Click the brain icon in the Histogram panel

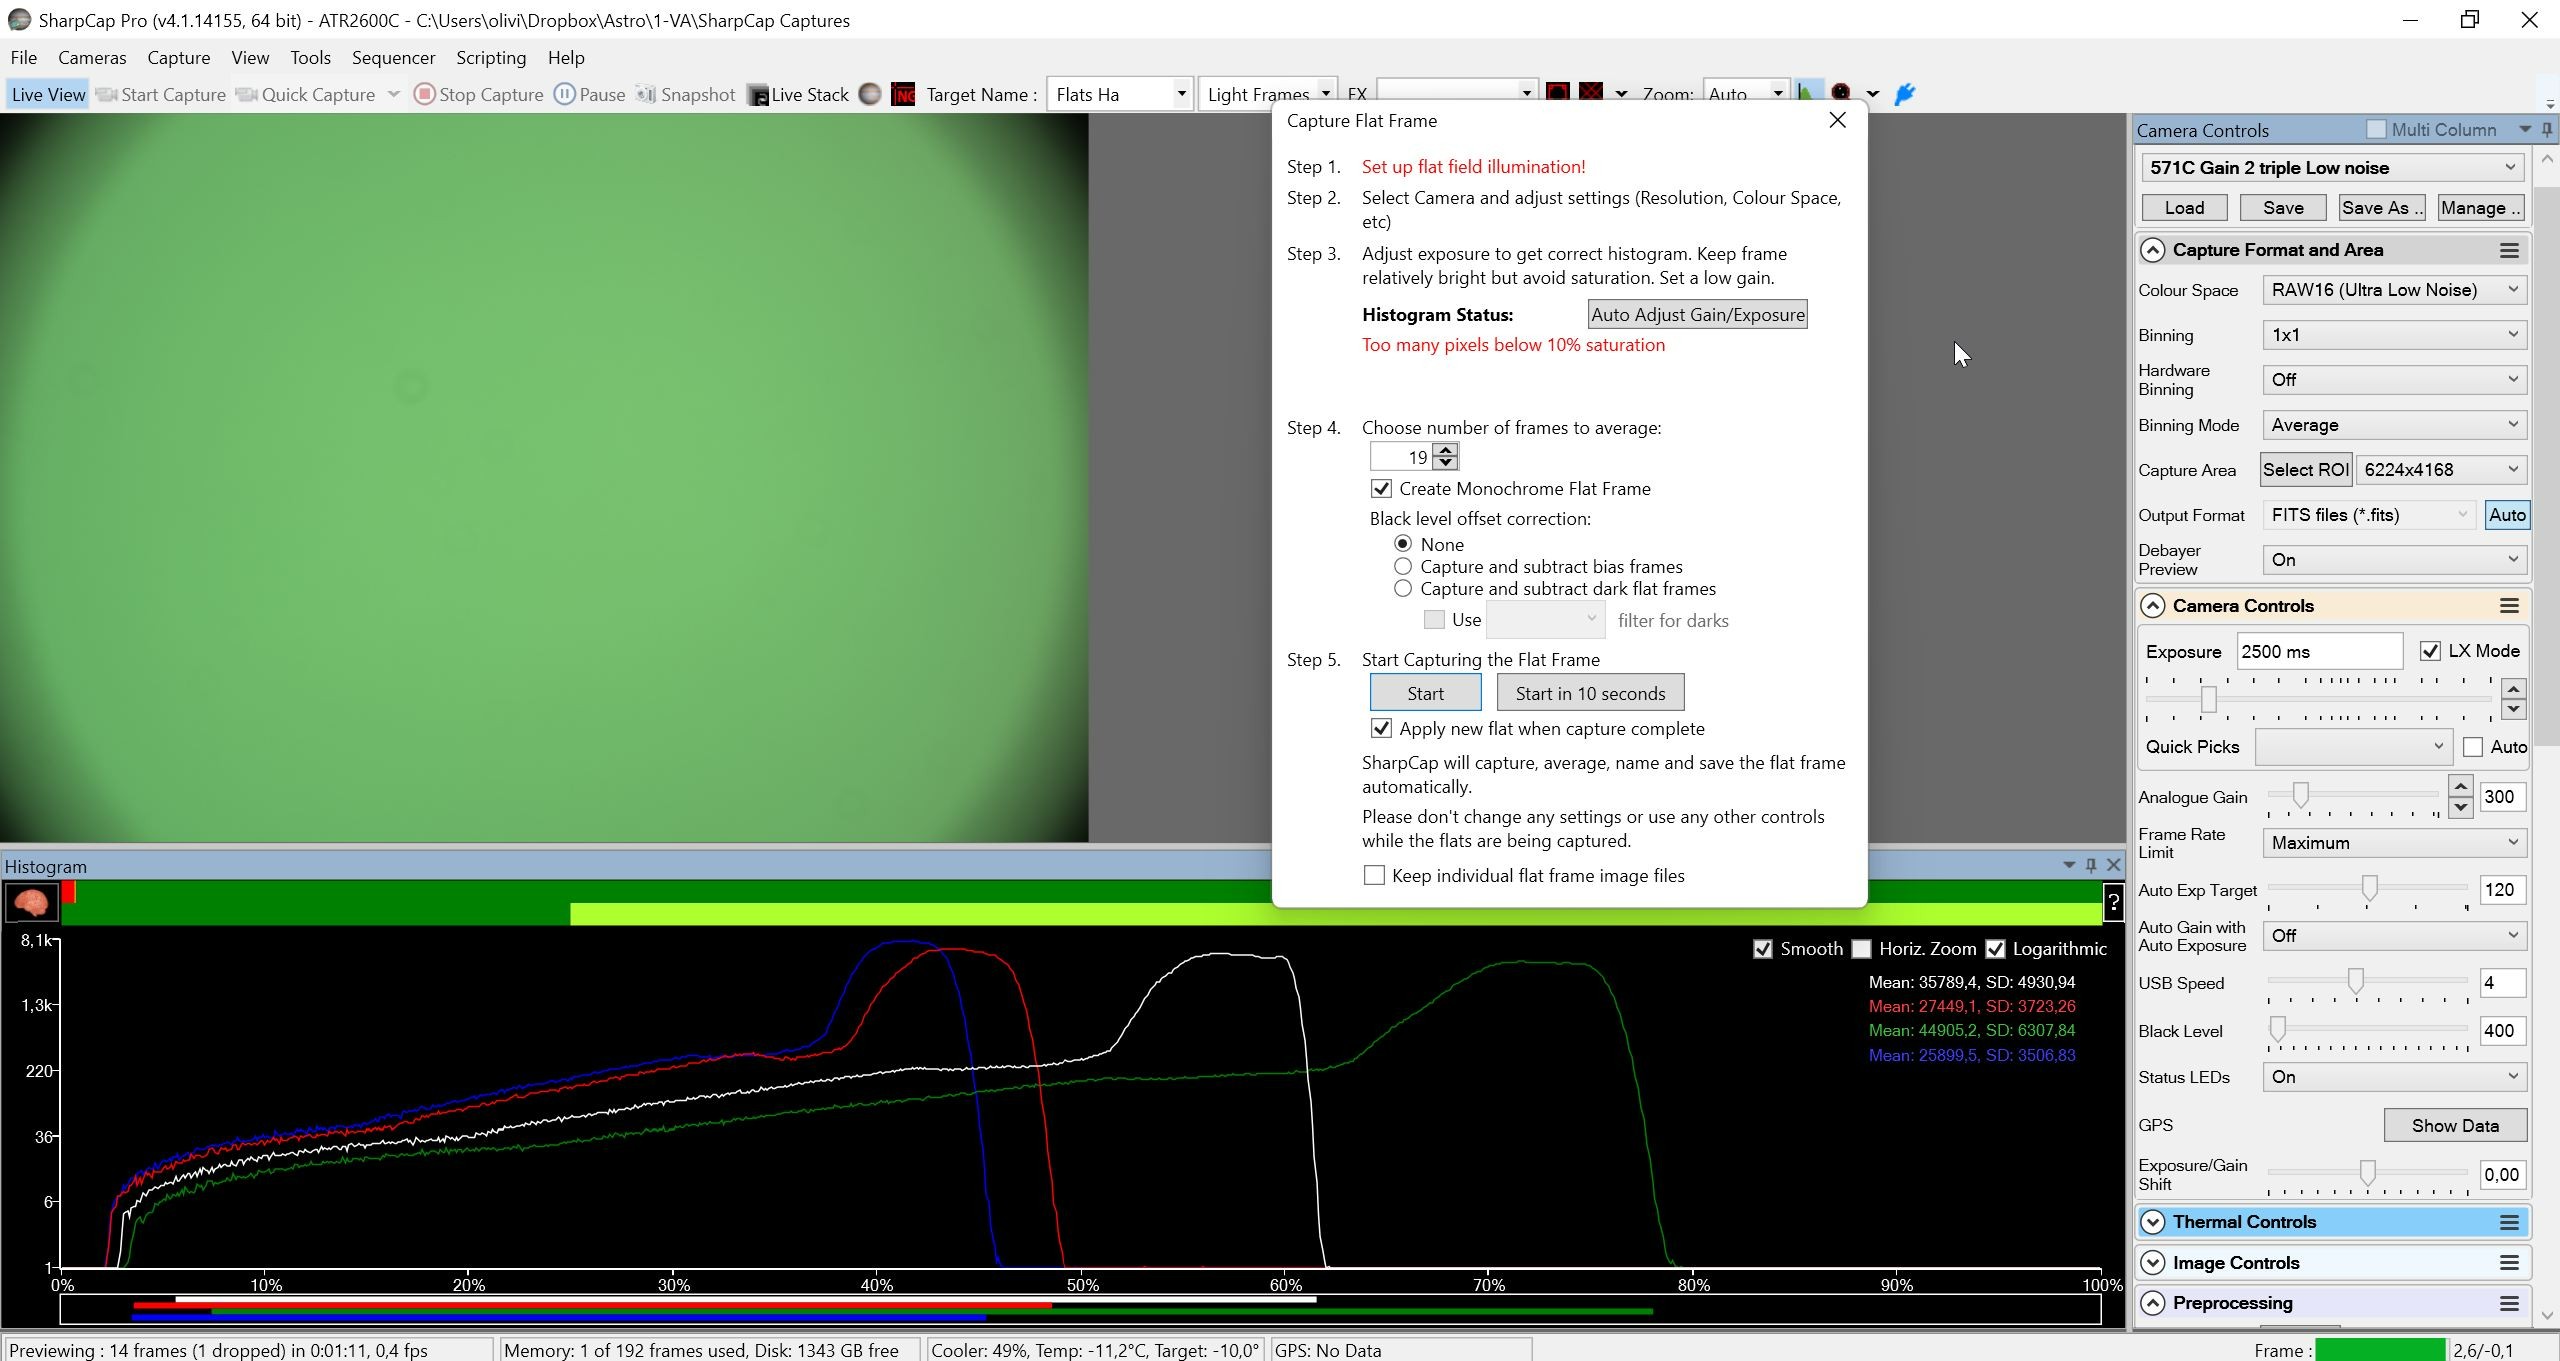coord(31,902)
